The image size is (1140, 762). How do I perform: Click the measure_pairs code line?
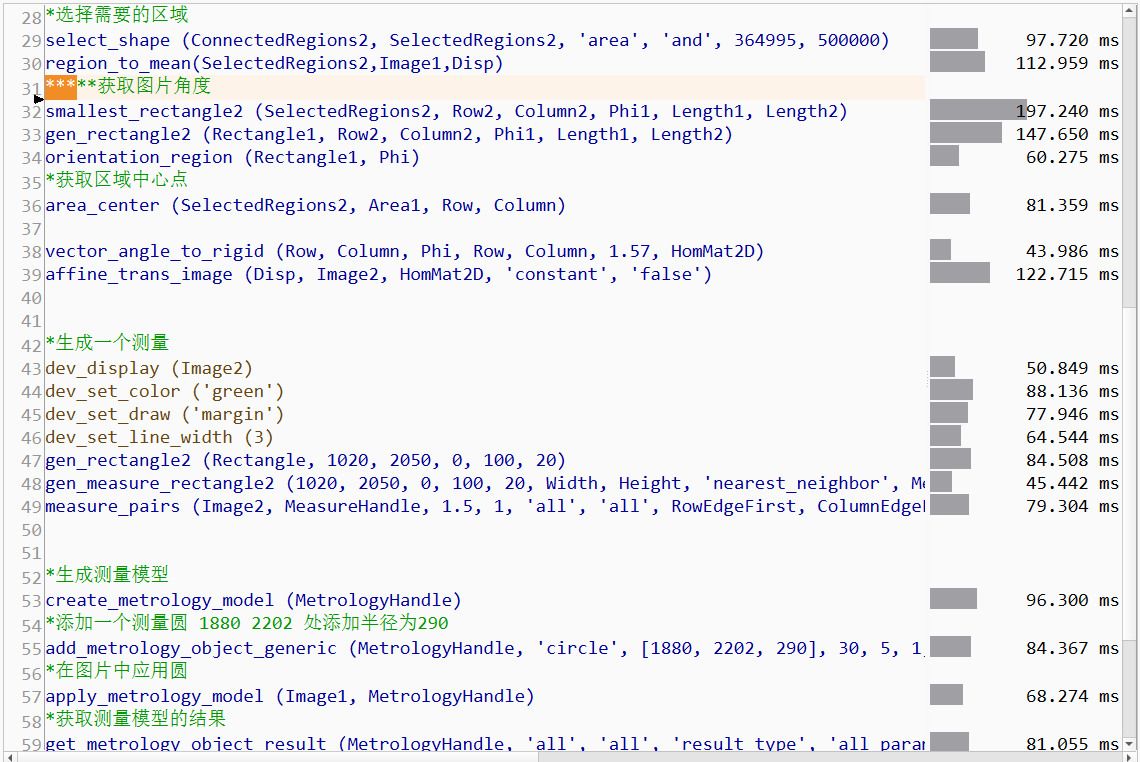480,506
